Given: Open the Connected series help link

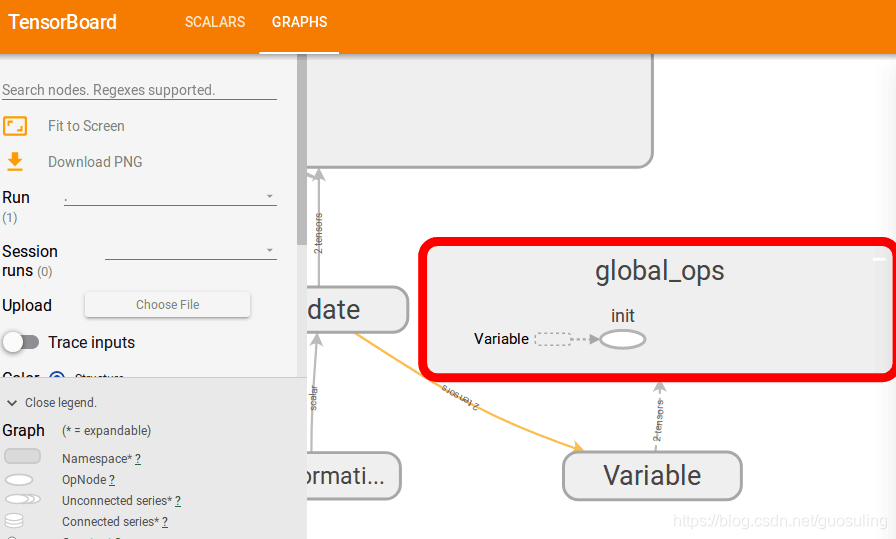Looking at the screenshot, I should (x=165, y=522).
